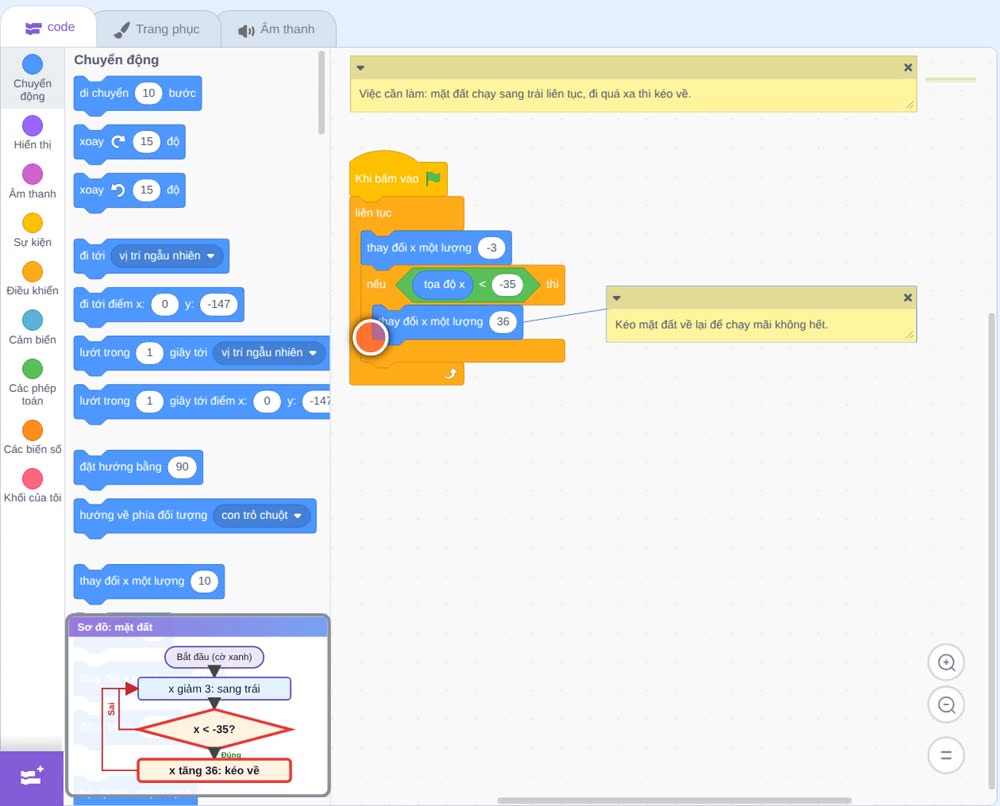
Task: Click the clockwise rotate arrow icon
Action: click(x=118, y=142)
